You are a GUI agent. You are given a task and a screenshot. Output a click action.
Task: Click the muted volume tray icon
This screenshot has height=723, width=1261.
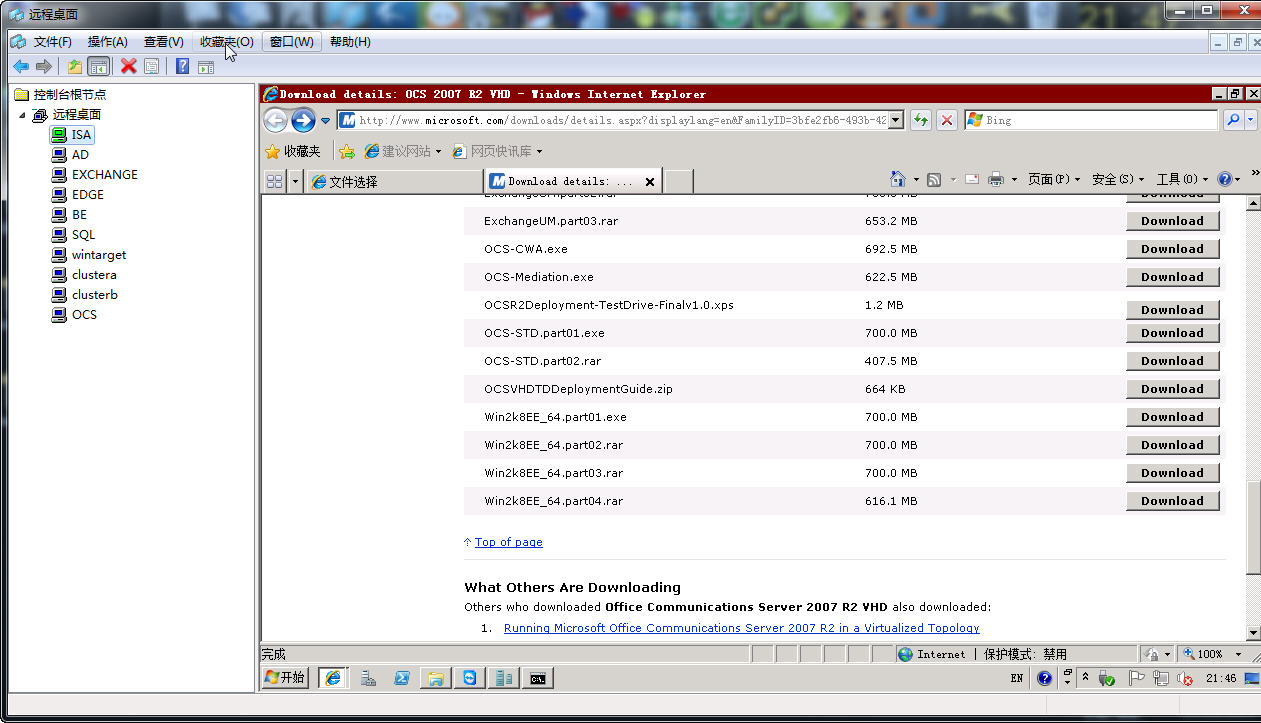coord(1185,678)
